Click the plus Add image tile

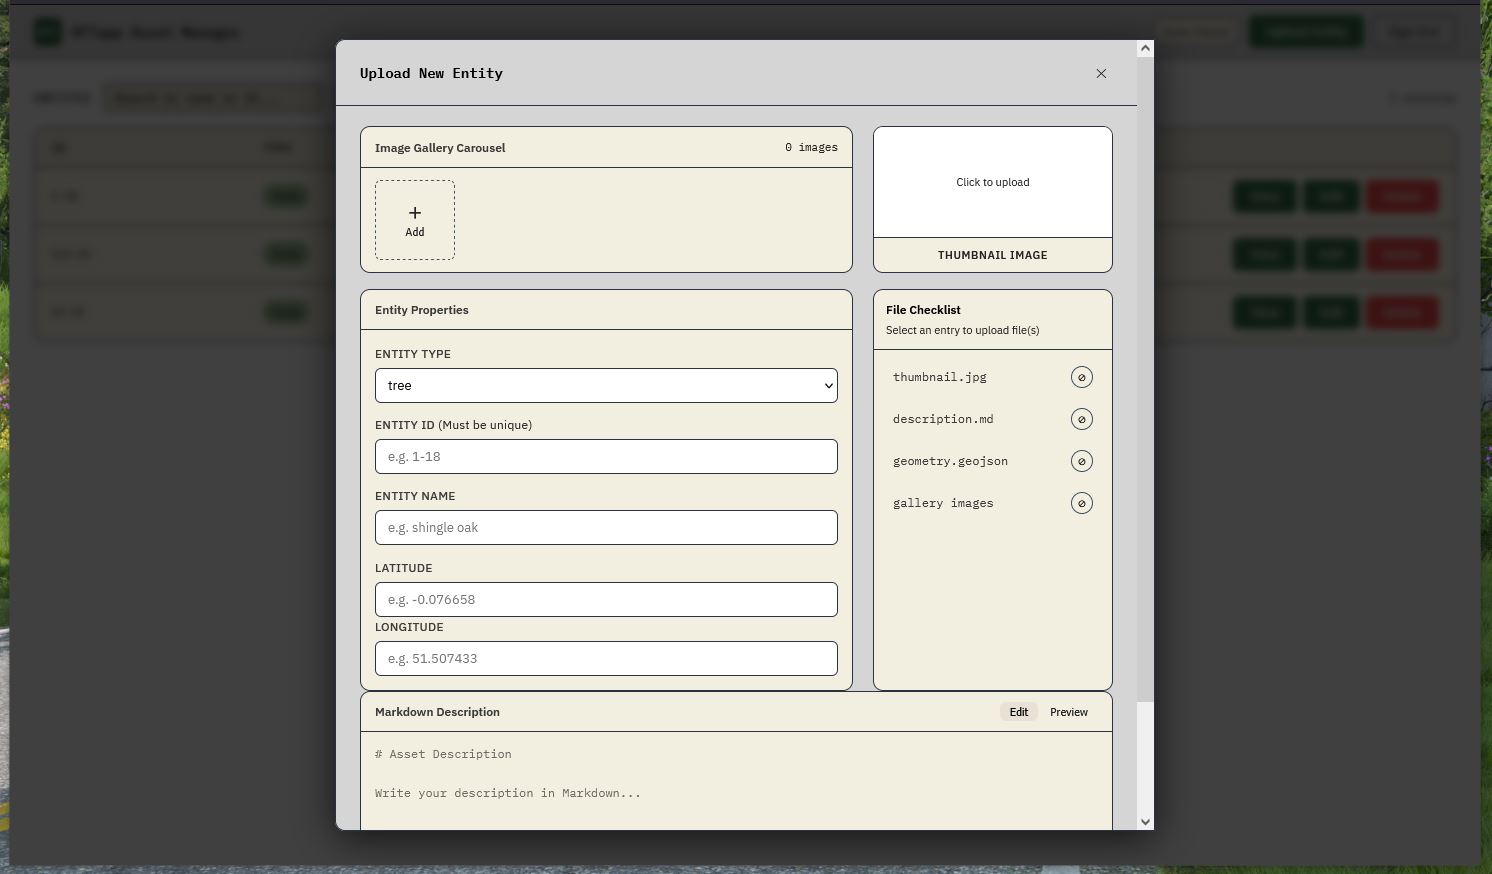[414, 220]
